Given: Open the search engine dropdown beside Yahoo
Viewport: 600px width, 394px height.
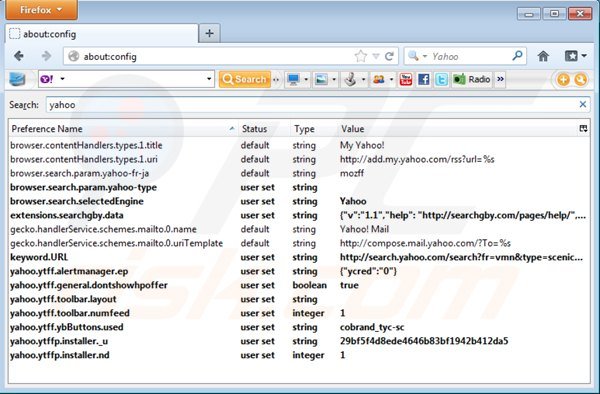Looking at the screenshot, I should tap(425, 56).
